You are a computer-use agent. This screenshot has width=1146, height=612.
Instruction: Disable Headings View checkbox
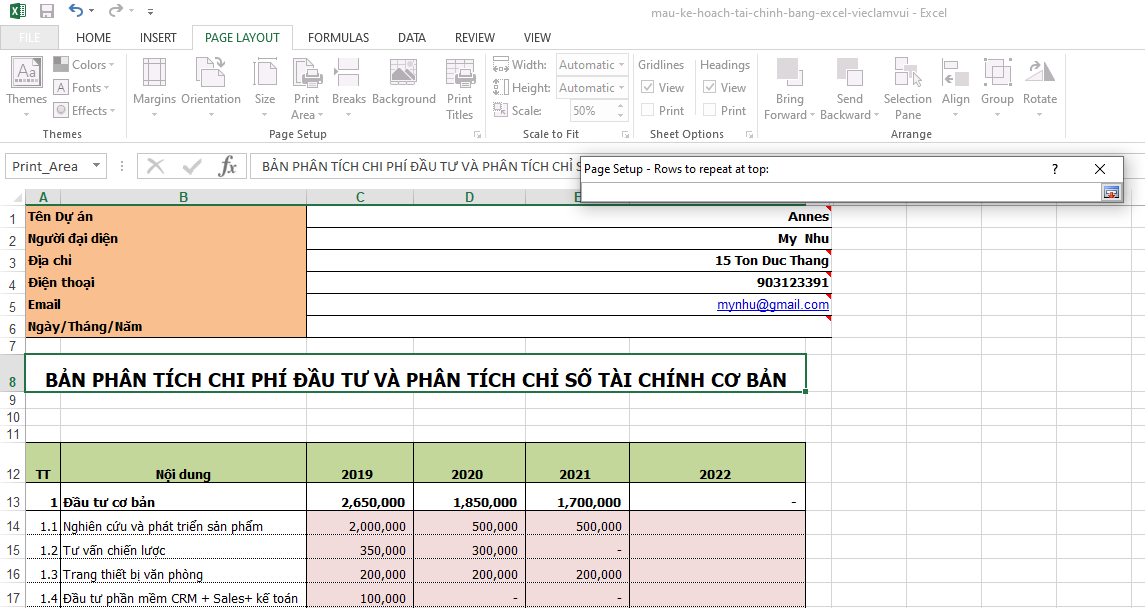point(710,87)
